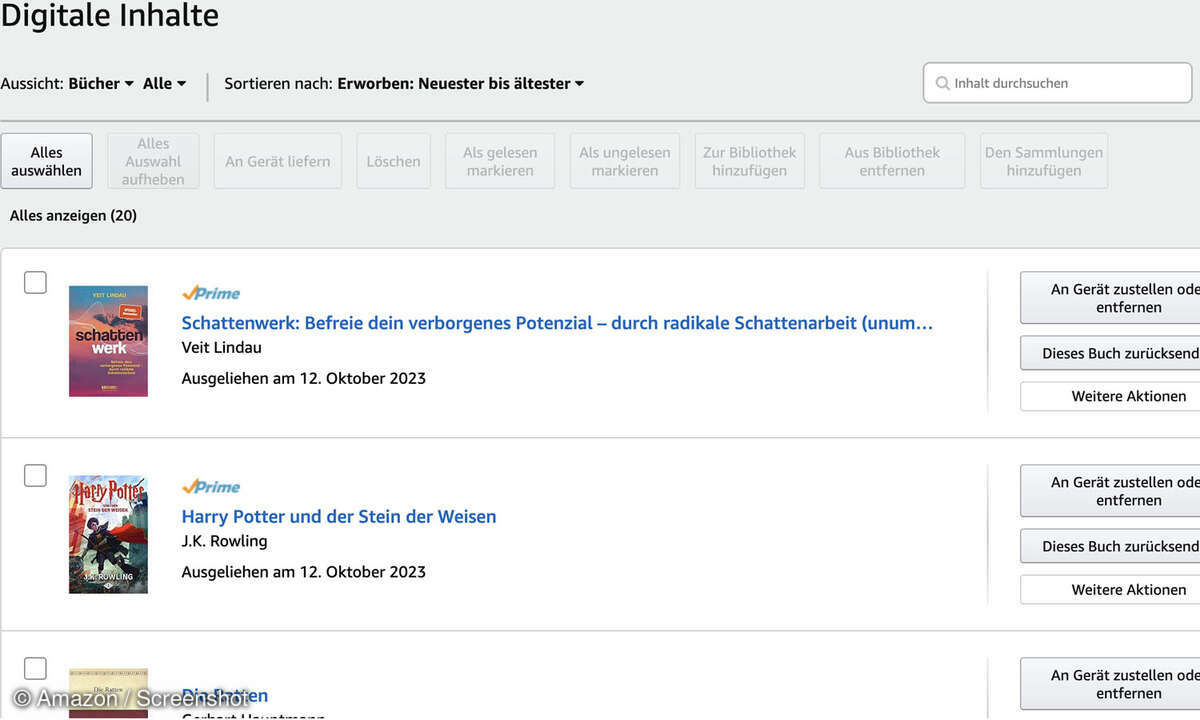Tick the checkbox for Schattenwerk

[x=35, y=282]
